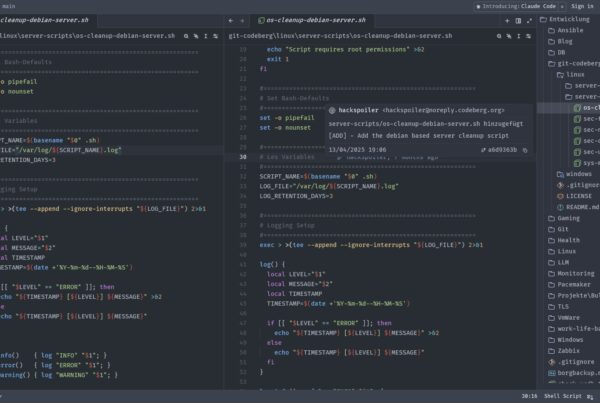Expand the Linux folder near LLM
This screenshot has height=403, width=600.
click(566, 251)
